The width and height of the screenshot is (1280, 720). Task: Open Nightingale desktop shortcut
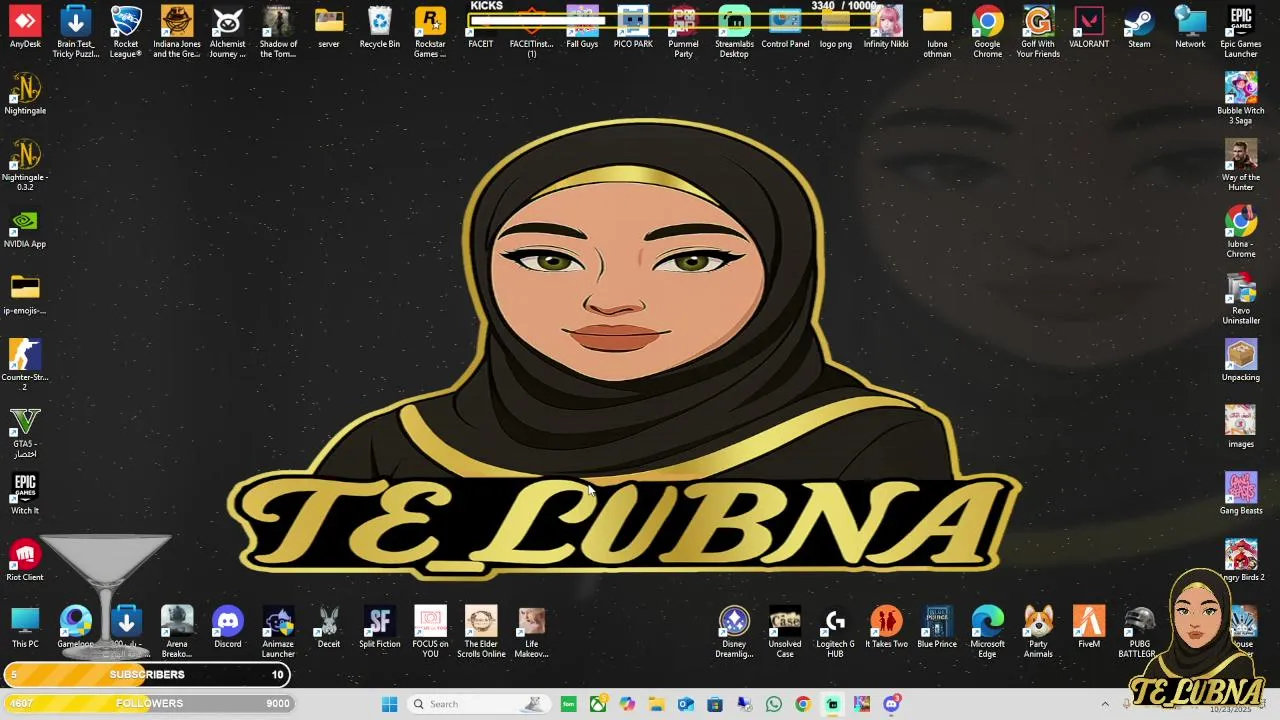click(x=25, y=95)
